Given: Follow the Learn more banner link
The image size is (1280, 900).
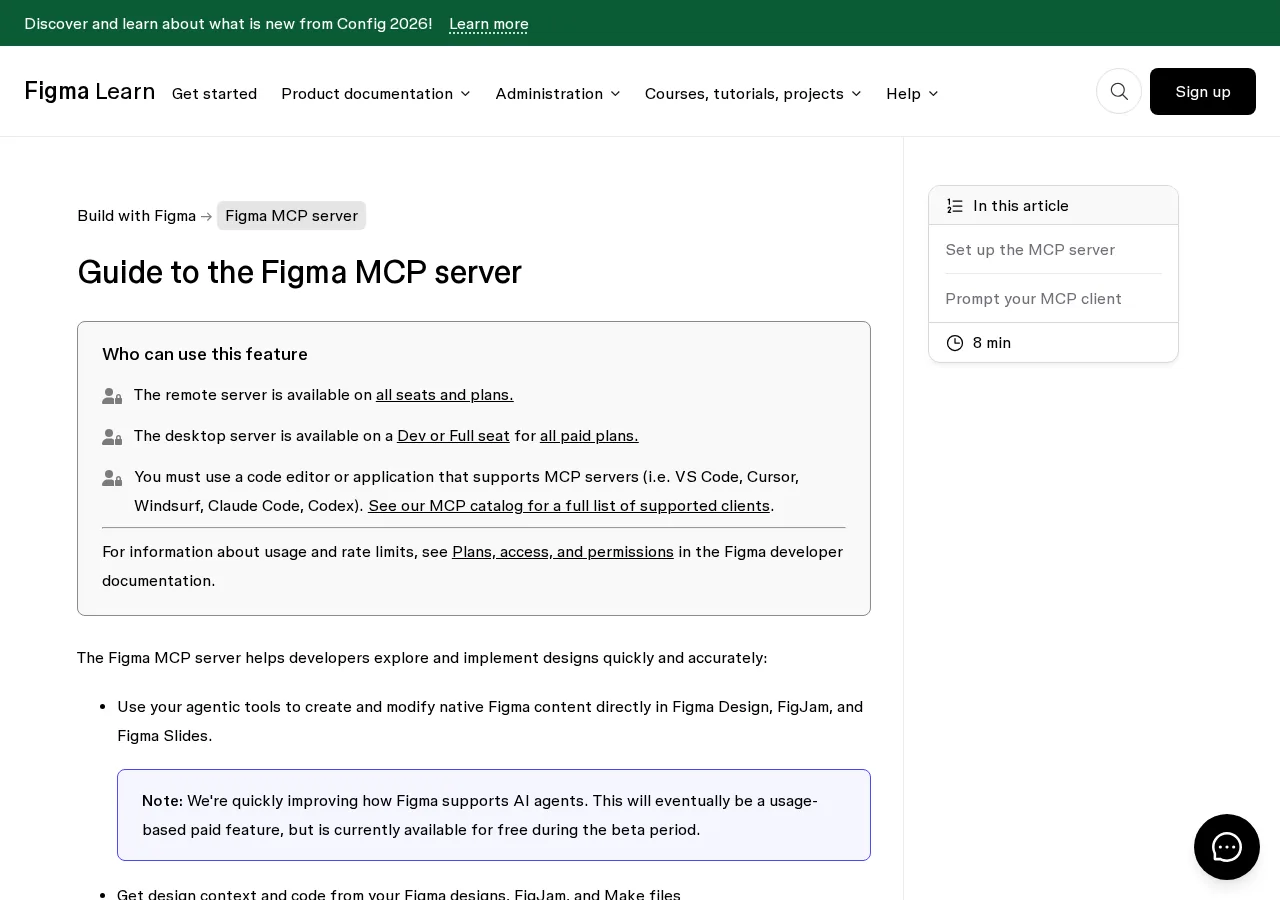Looking at the screenshot, I should pos(489,23).
